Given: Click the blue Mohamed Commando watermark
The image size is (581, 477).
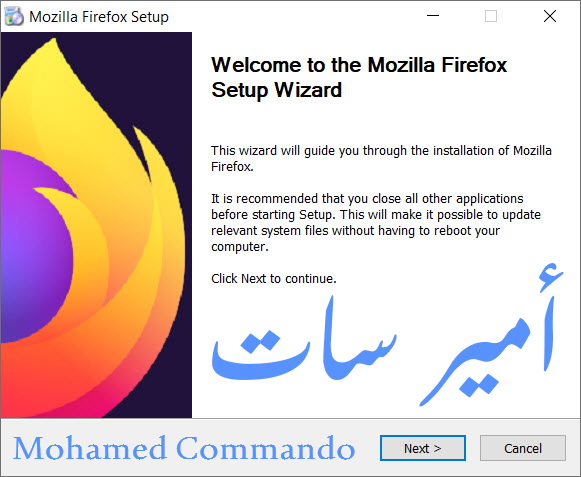Looking at the screenshot, I should (x=184, y=448).
